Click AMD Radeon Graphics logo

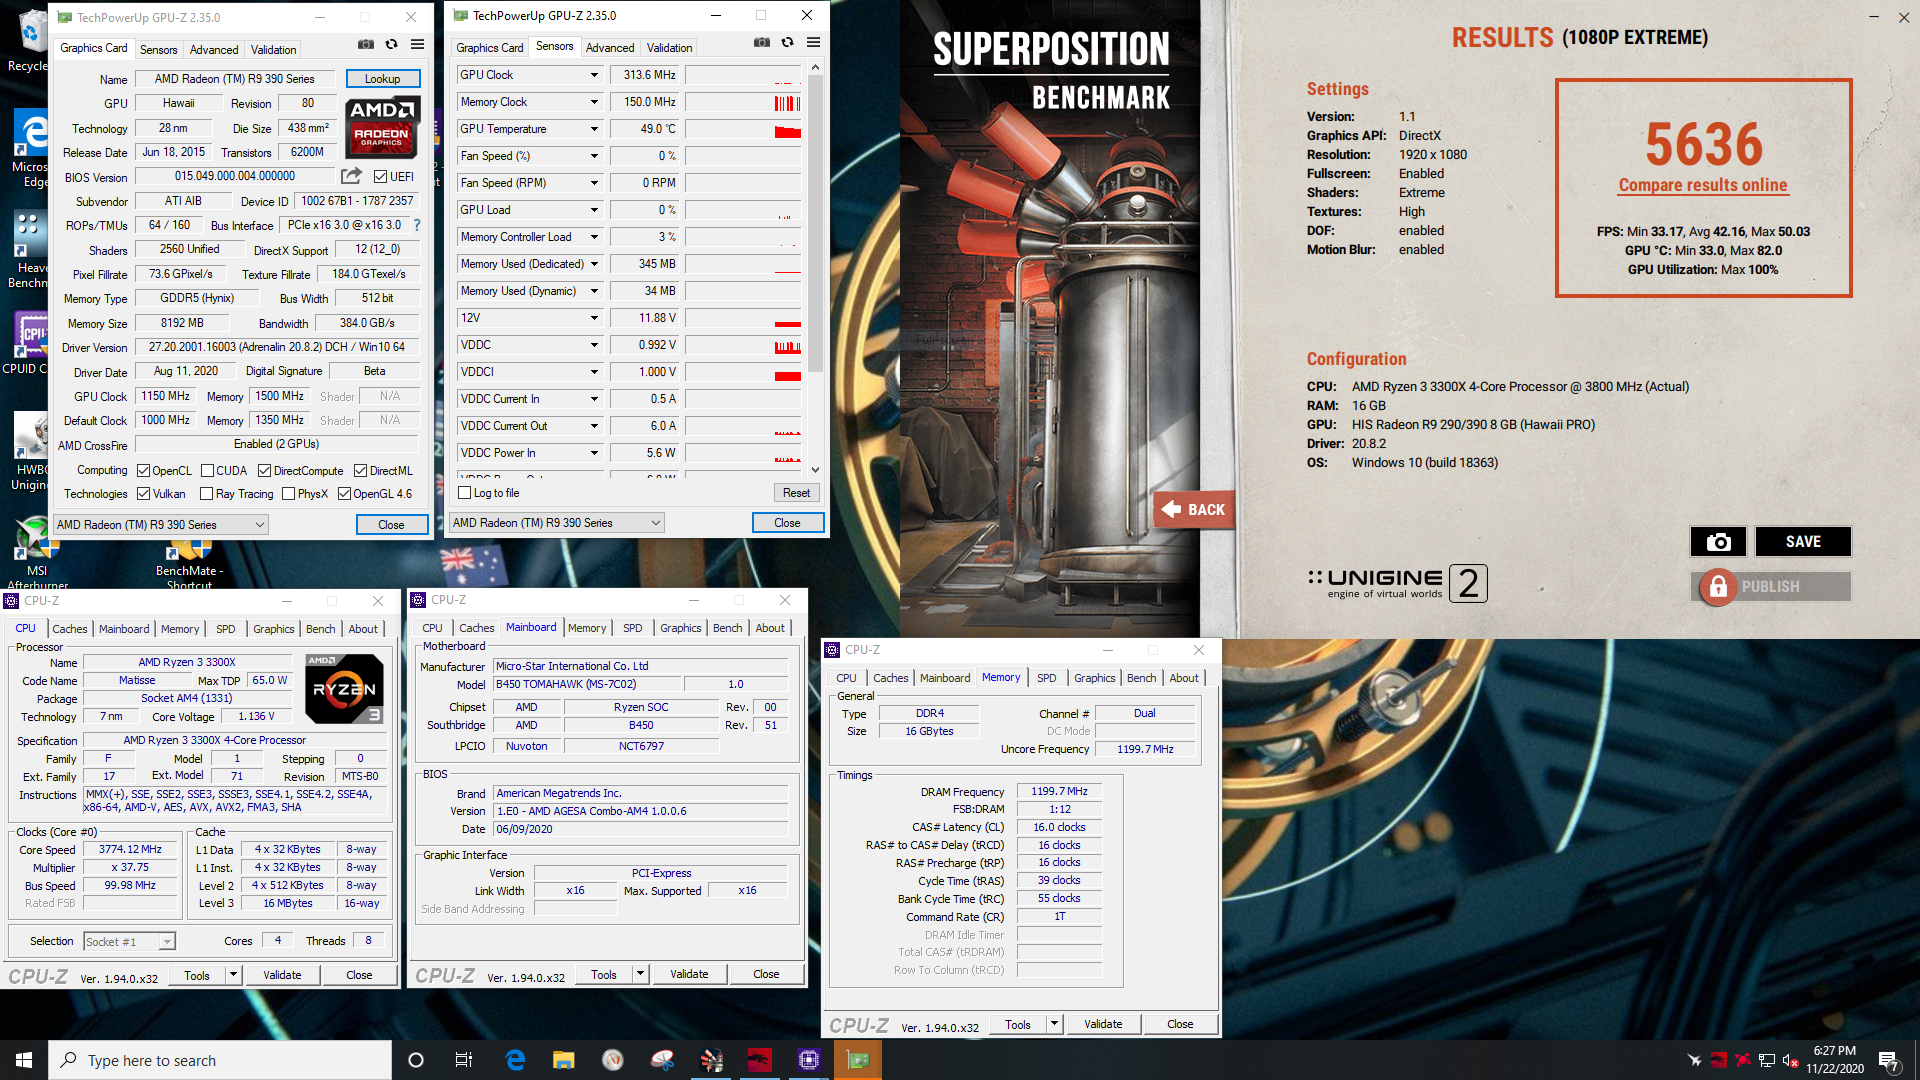tap(383, 127)
